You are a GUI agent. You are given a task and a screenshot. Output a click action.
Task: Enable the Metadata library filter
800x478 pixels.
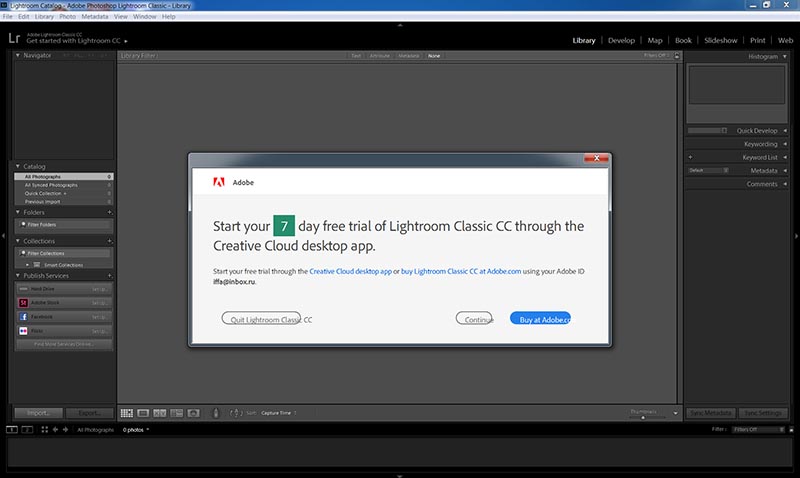pos(409,56)
